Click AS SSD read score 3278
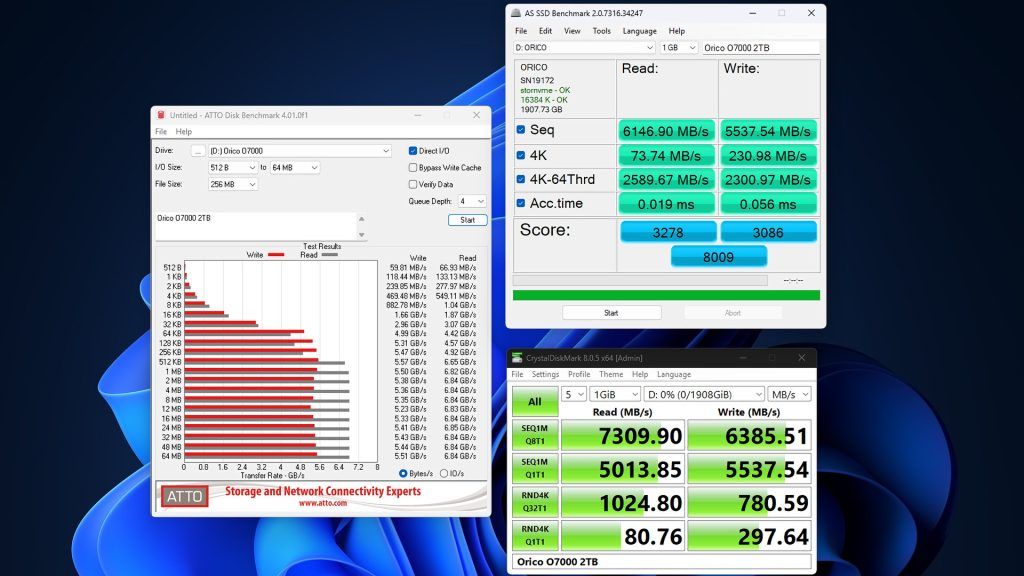 [667, 232]
